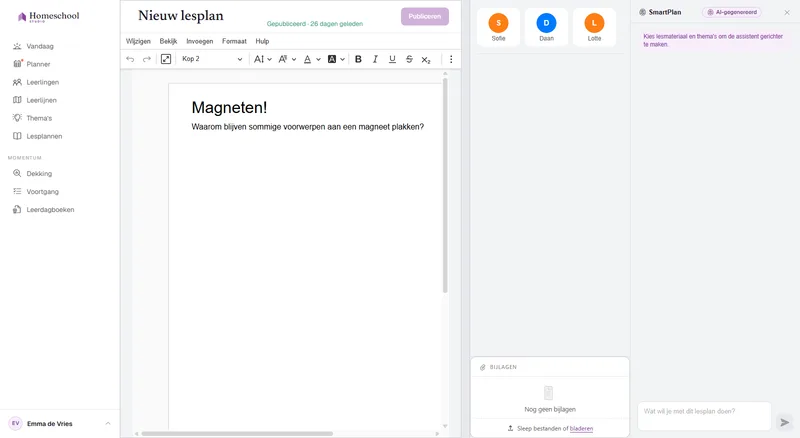Click the Gepubliceerd status text
Image resolution: width=800 pixels, height=438 pixels.
(315, 24)
